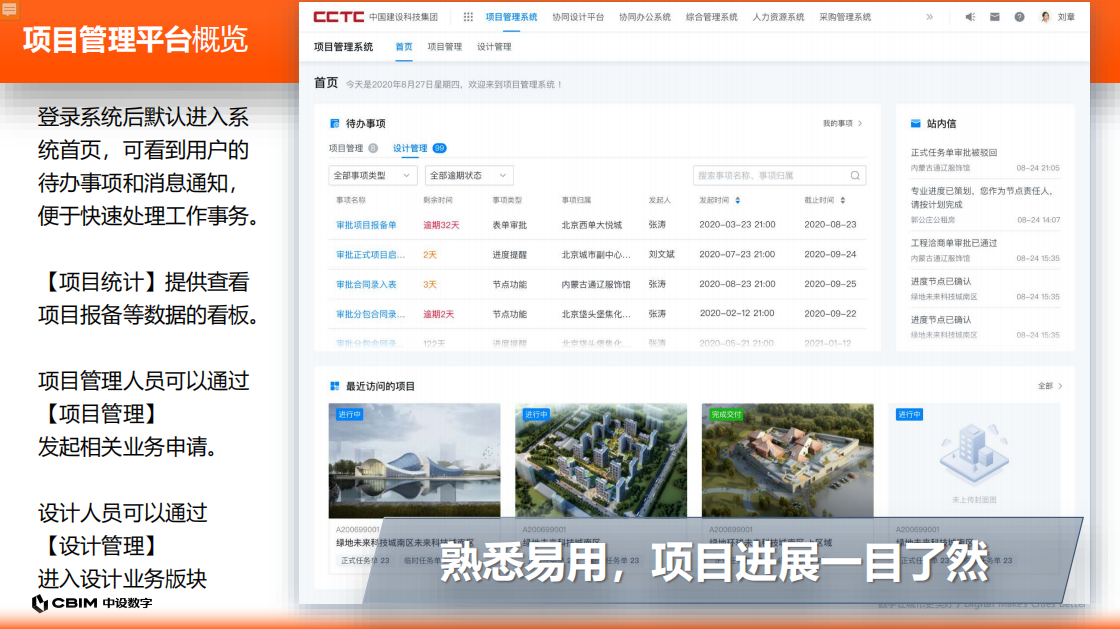
Task: Click 北京西单大悦城 project cell
Action: pyautogui.click(x=591, y=225)
